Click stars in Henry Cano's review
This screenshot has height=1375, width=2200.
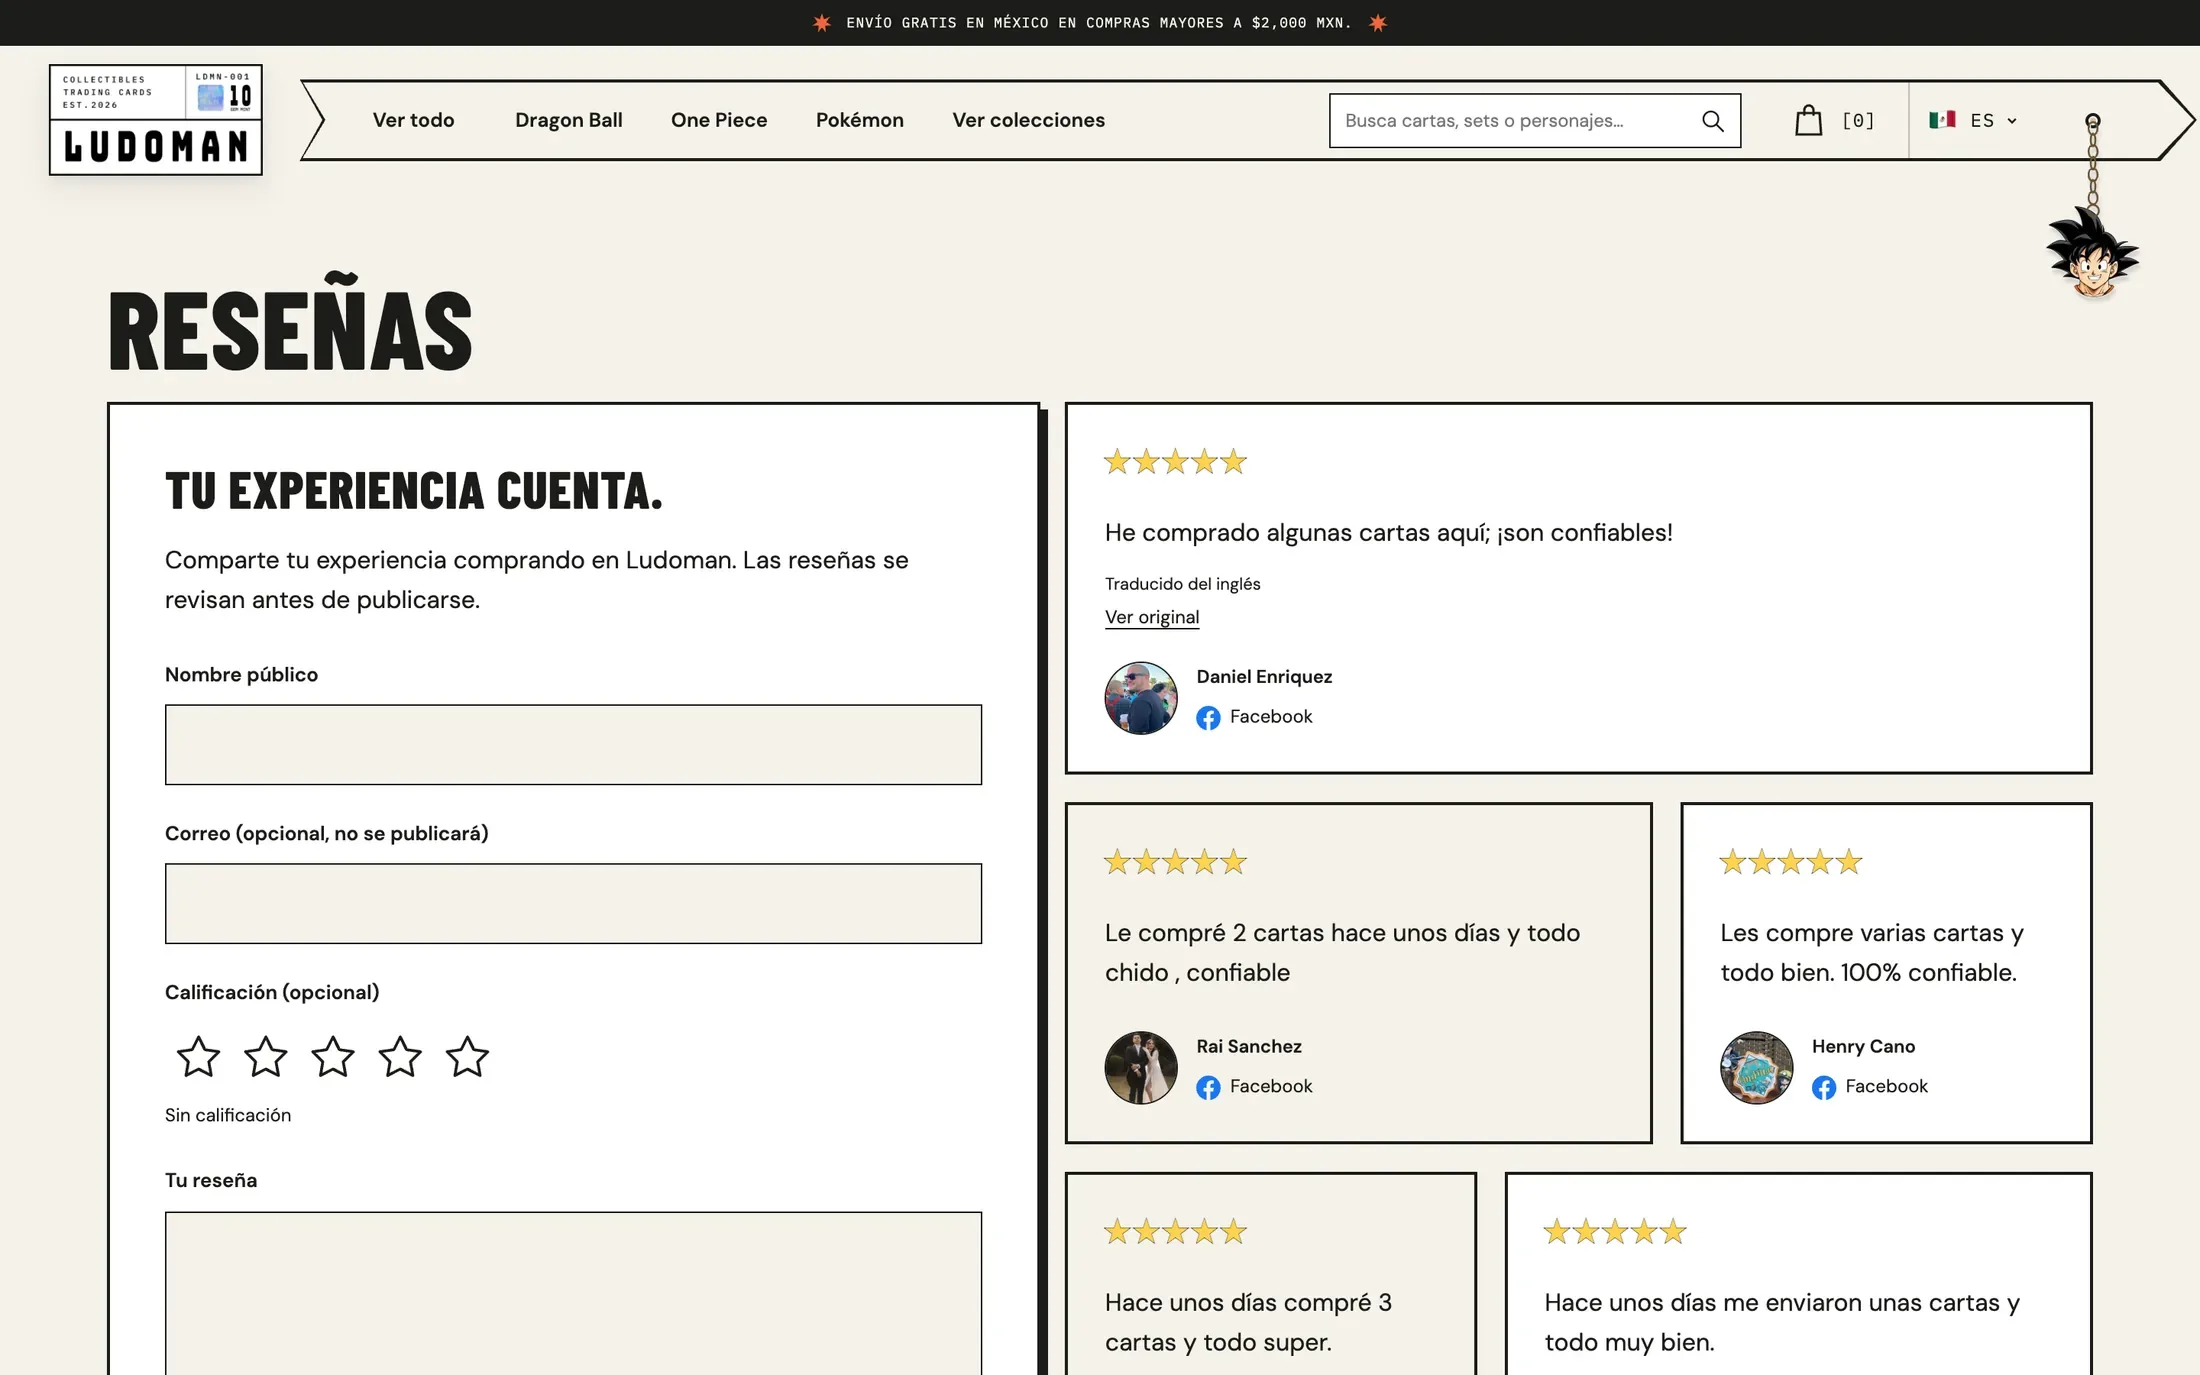point(1790,862)
